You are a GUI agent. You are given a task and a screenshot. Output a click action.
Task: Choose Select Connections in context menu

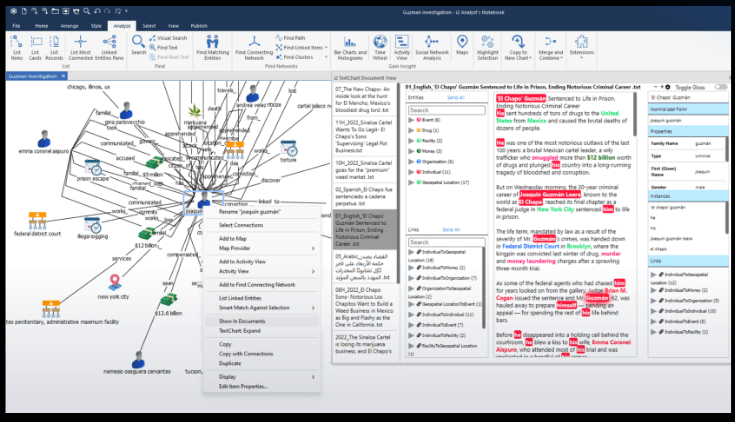pos(262,225)
